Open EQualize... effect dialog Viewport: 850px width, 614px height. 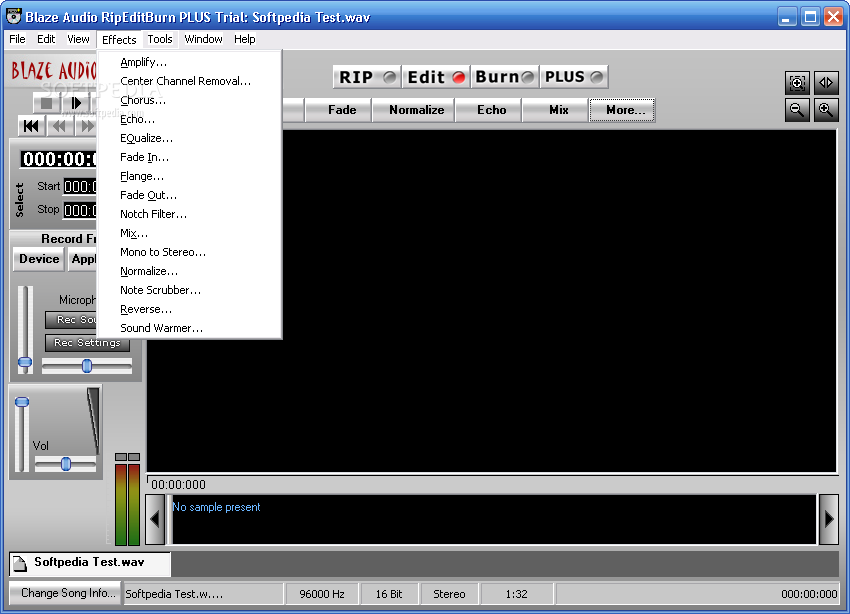pos(190,138)
